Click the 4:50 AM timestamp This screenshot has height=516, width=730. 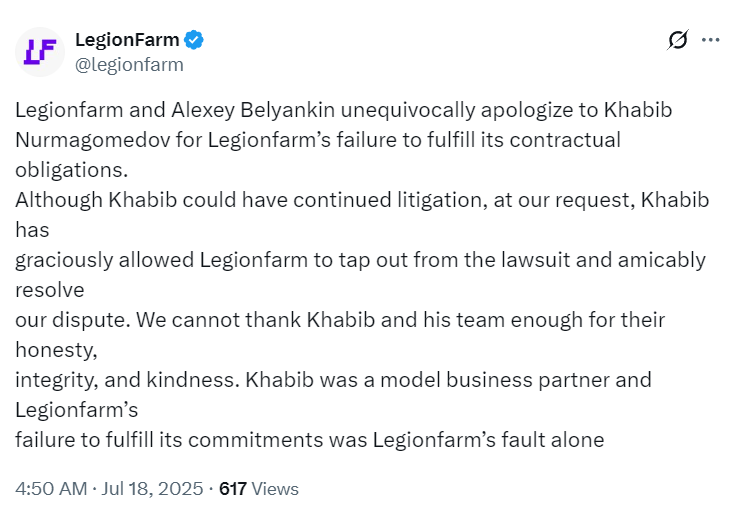(50, 489)
